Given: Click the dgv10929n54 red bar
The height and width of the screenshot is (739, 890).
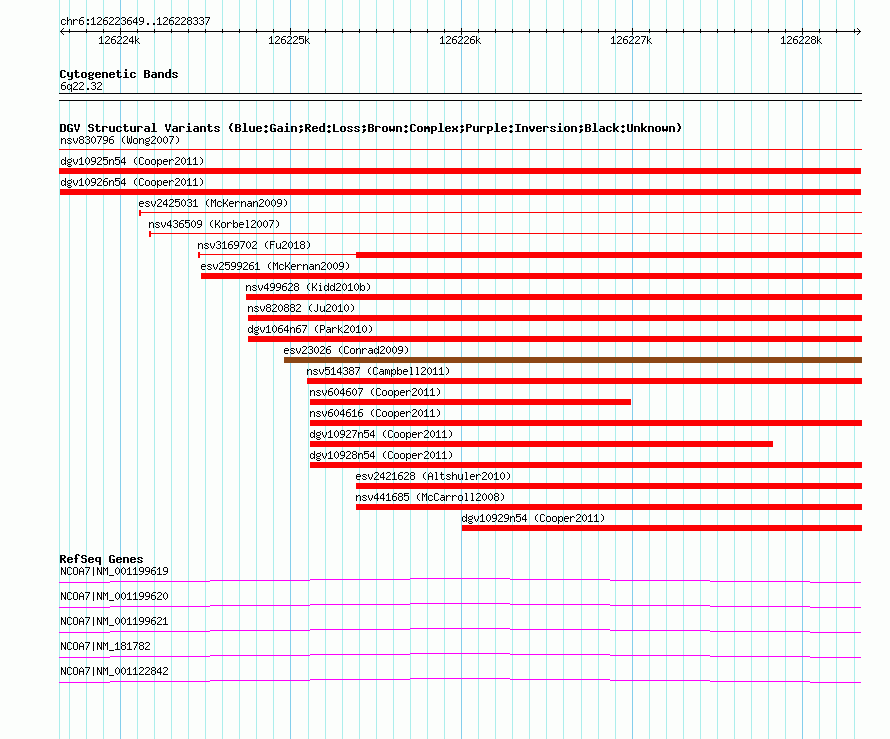Looking at the screenshot, I should pos(662,528).
